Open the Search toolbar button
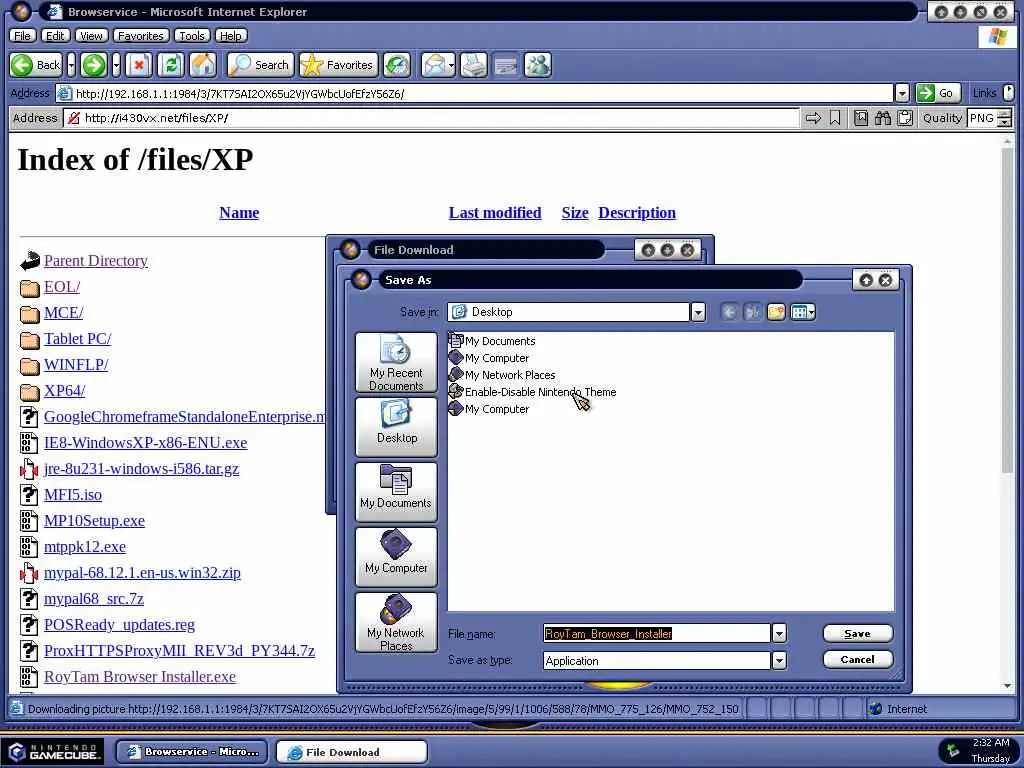Screen dimensions: 1024x768 [260, 65]
